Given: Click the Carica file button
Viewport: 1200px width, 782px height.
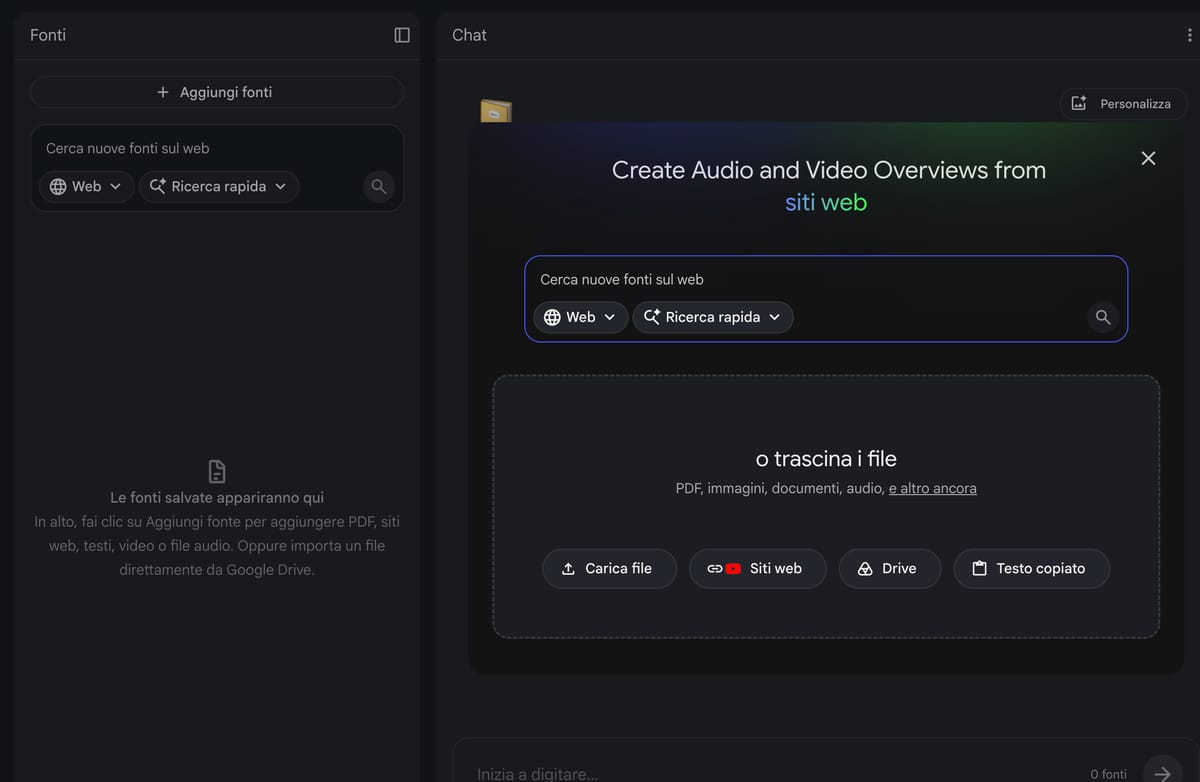Looking at the screenshot, I should pyautogui.click(x=609, y=568).
